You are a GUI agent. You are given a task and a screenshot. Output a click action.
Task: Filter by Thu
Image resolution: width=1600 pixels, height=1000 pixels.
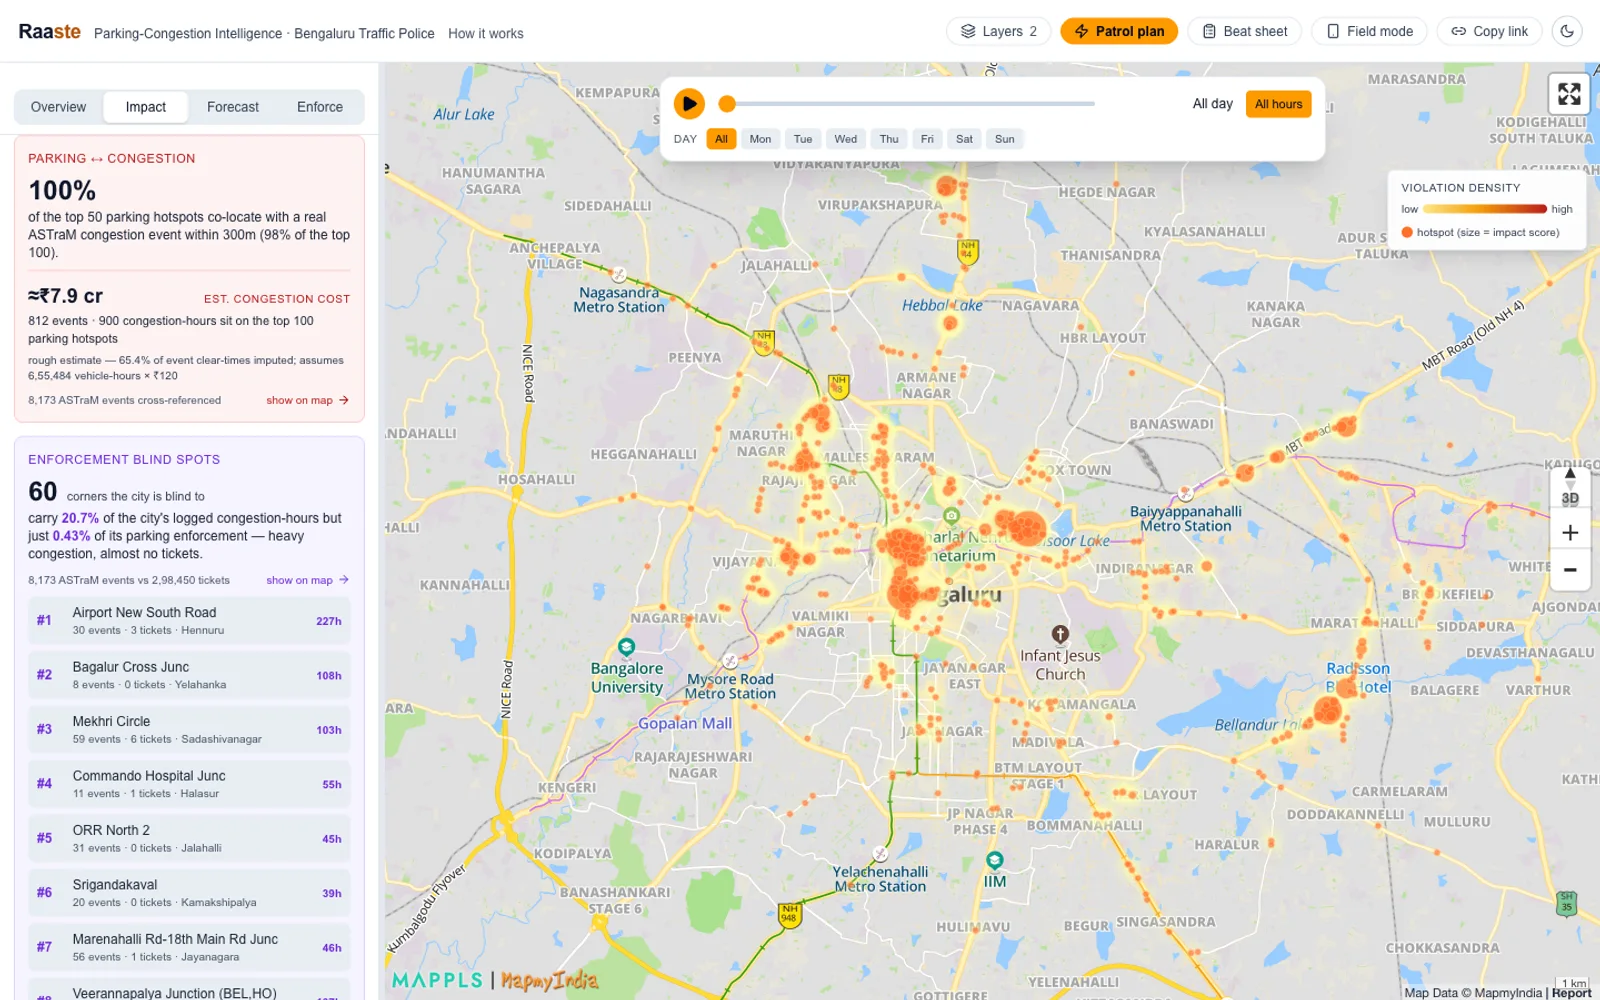point(889,139)
